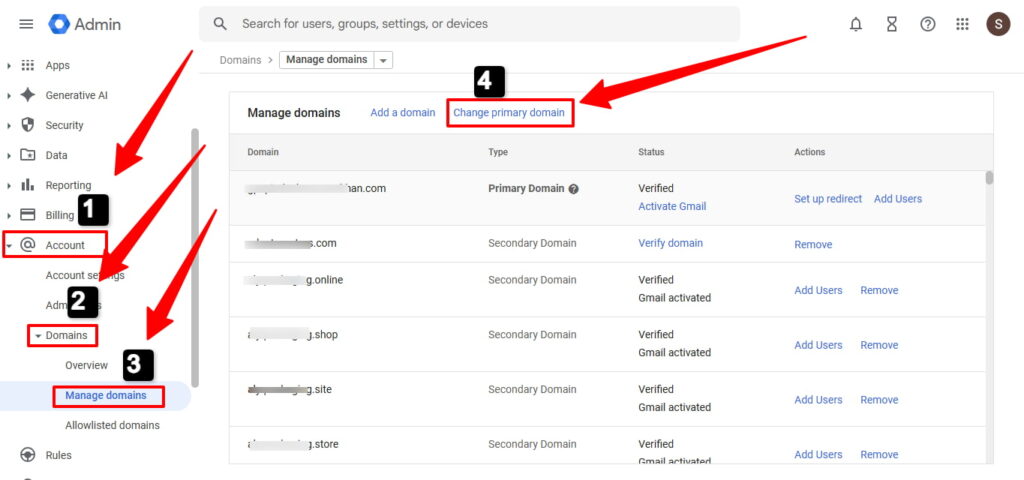Collapse the Domains submenu

click(x=38, y=336)
